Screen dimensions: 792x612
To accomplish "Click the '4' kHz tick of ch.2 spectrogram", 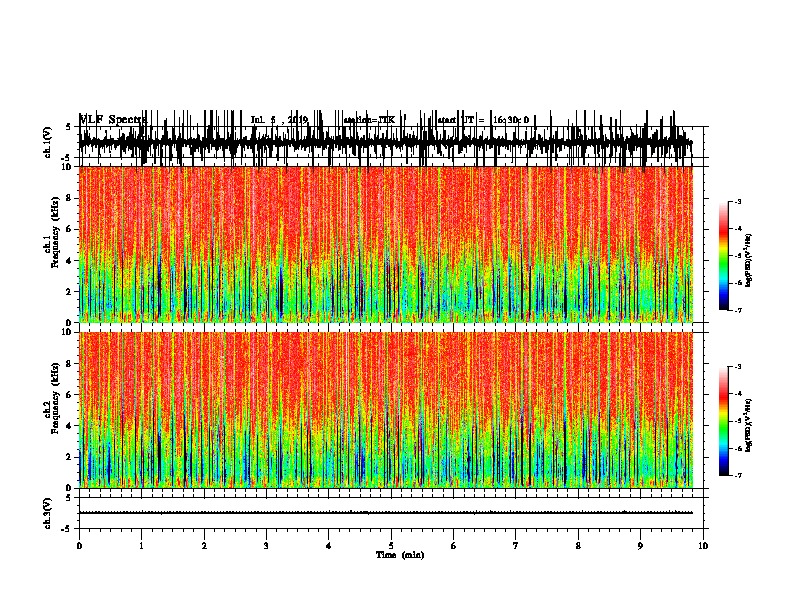I will pyautogui.click(x=70, y=426).
